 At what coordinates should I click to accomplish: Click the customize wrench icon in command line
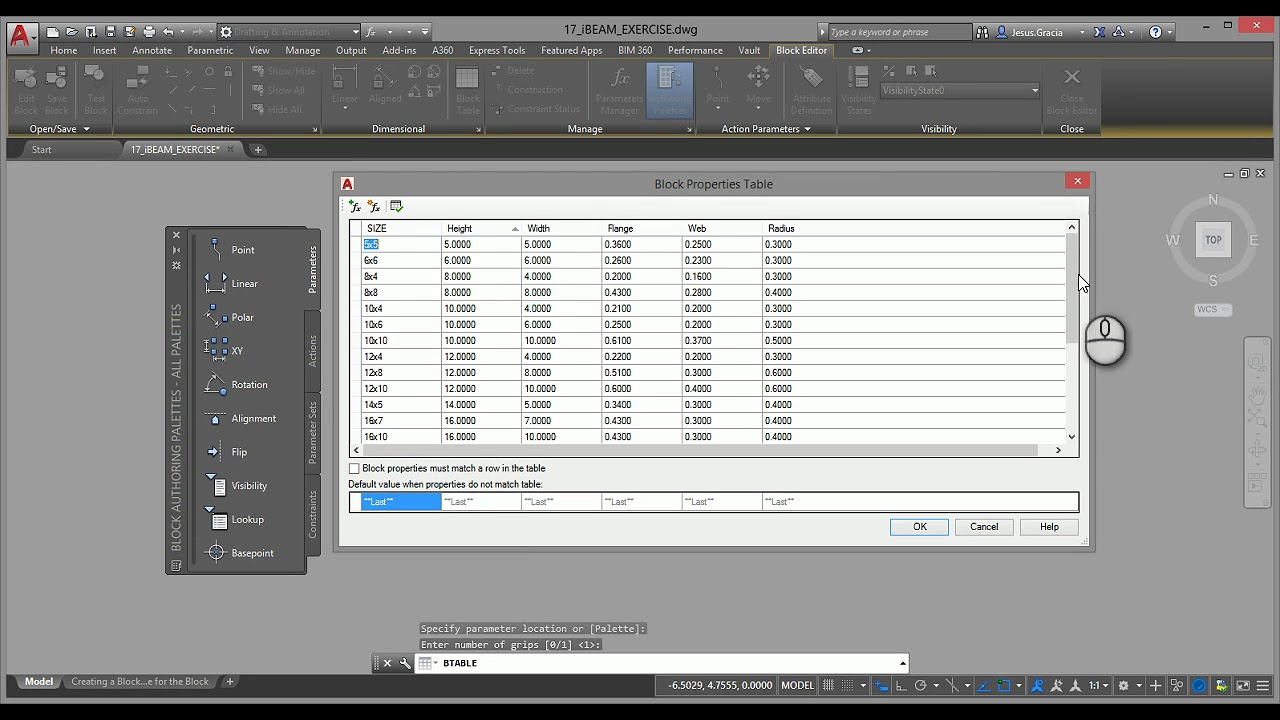point(405,663)
